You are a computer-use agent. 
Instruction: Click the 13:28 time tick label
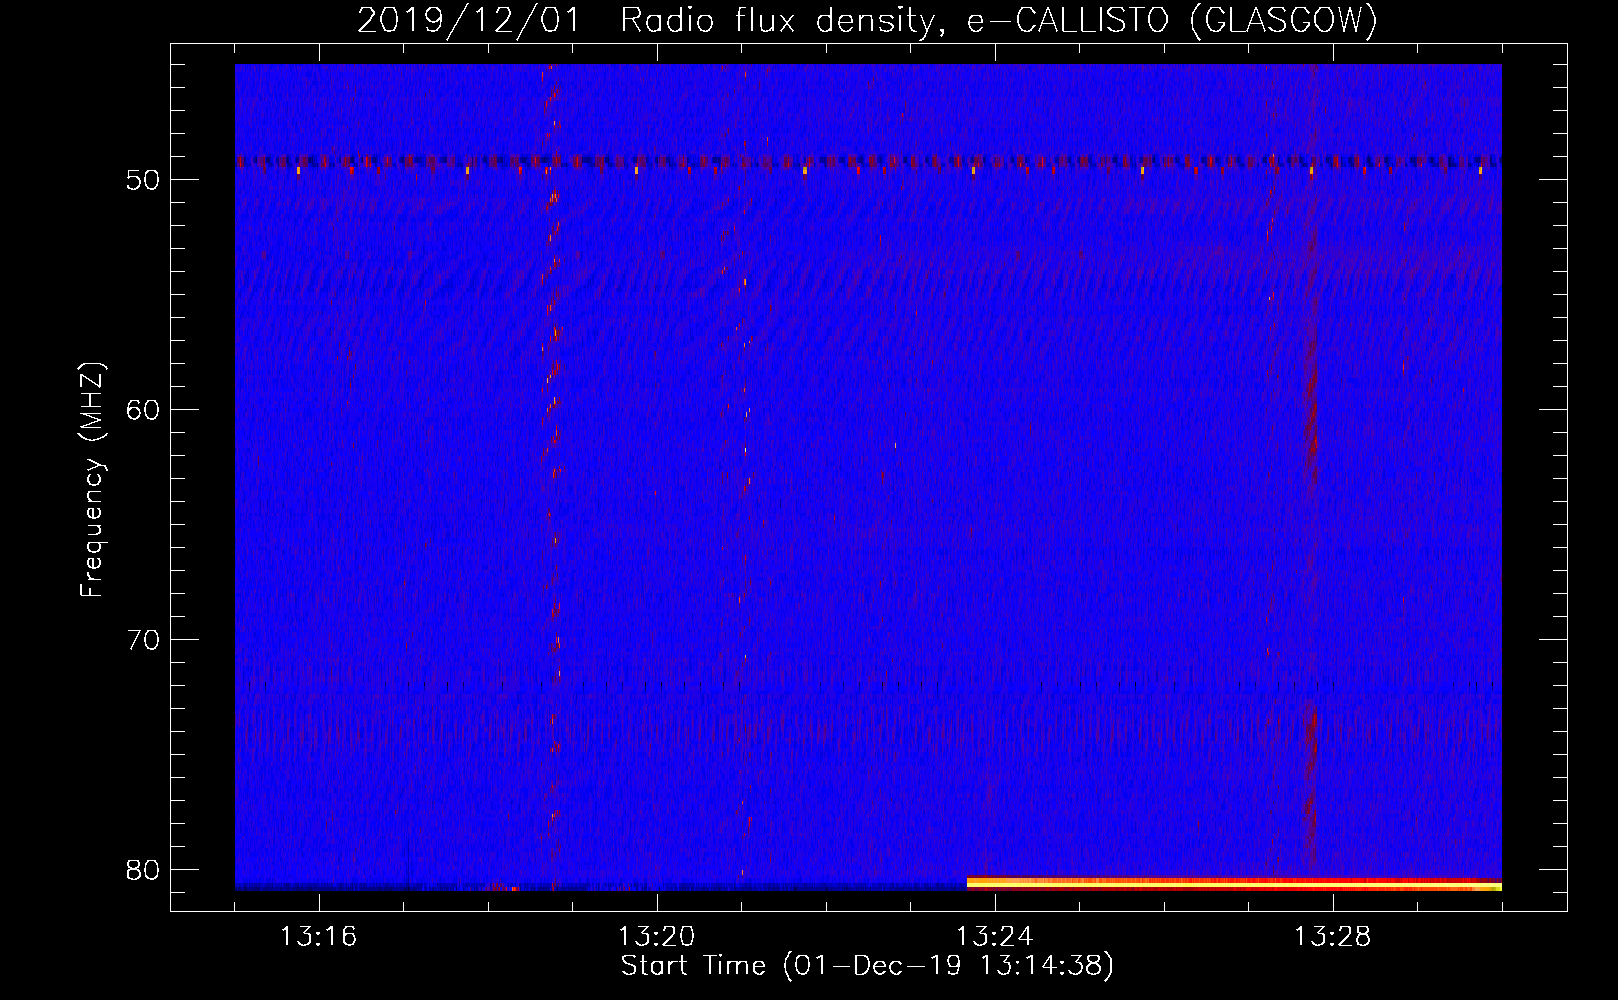tap(1332, 937)
